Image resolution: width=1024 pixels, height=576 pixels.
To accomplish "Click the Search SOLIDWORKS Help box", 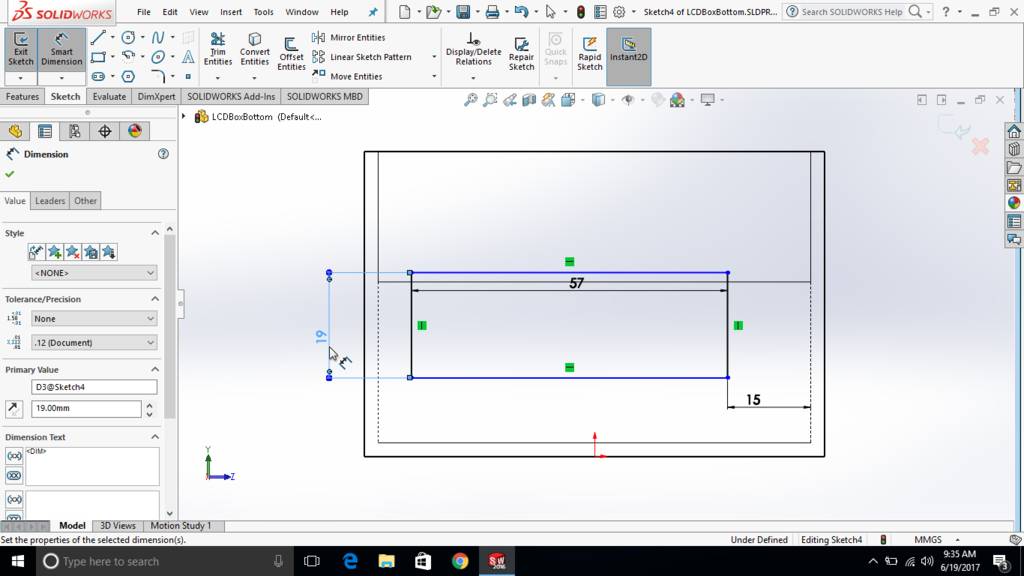I will tap(852, 12).
